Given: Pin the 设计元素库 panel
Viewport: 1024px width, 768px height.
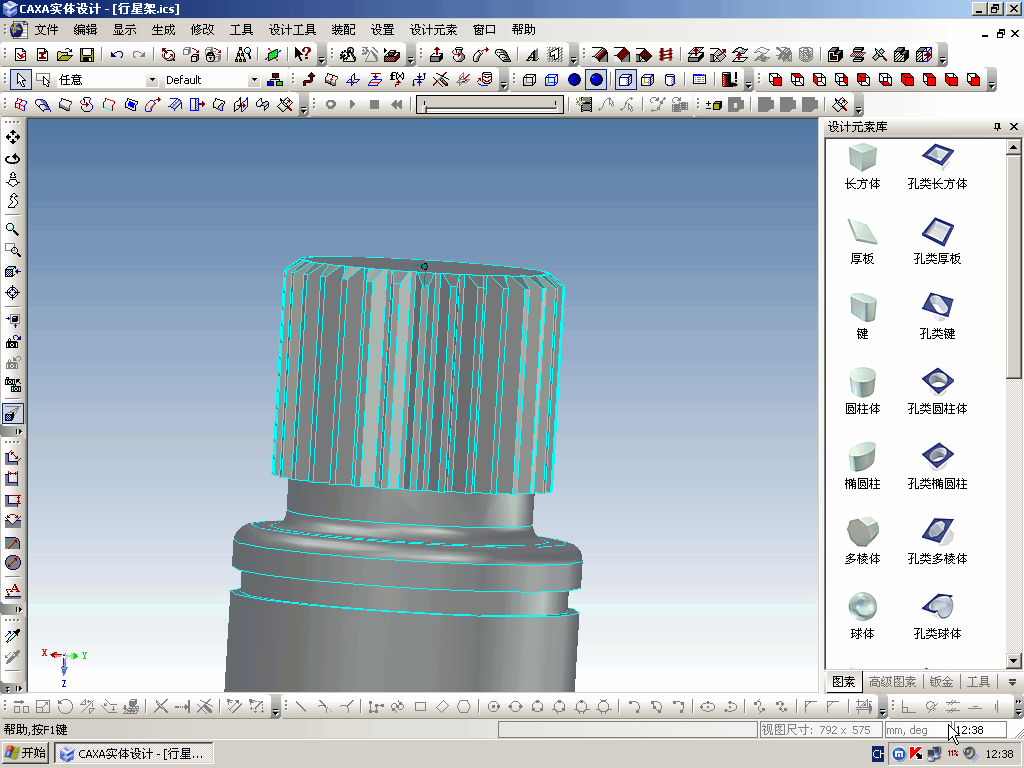Looking at the screenshot, I should coord(997,127).
